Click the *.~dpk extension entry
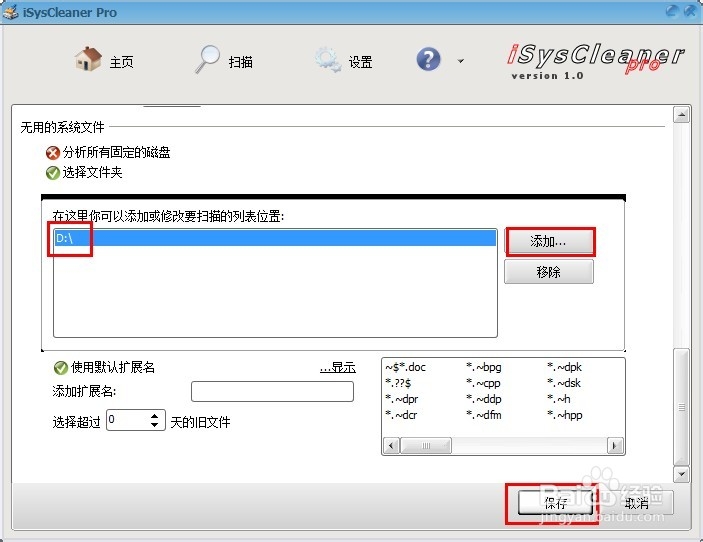 point(564,367)
